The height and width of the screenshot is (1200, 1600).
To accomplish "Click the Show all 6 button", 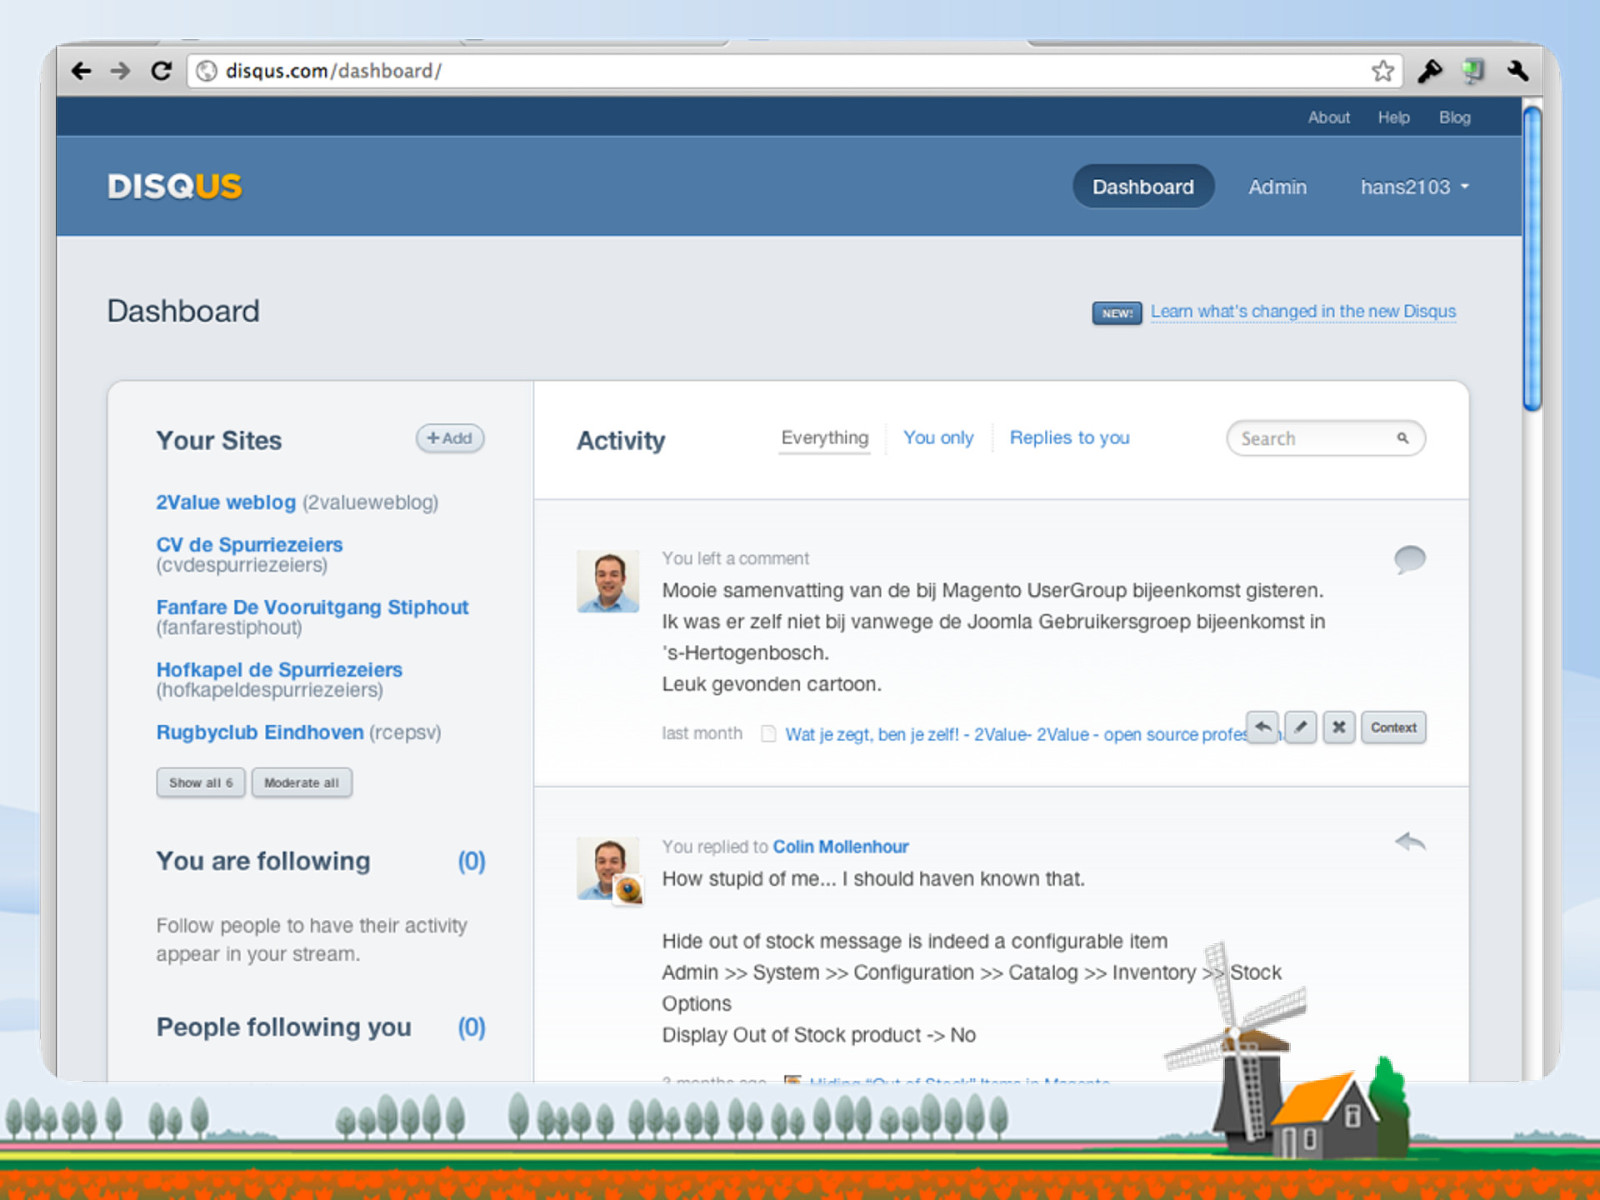I will pyautogui.click(x=201, y=783).
